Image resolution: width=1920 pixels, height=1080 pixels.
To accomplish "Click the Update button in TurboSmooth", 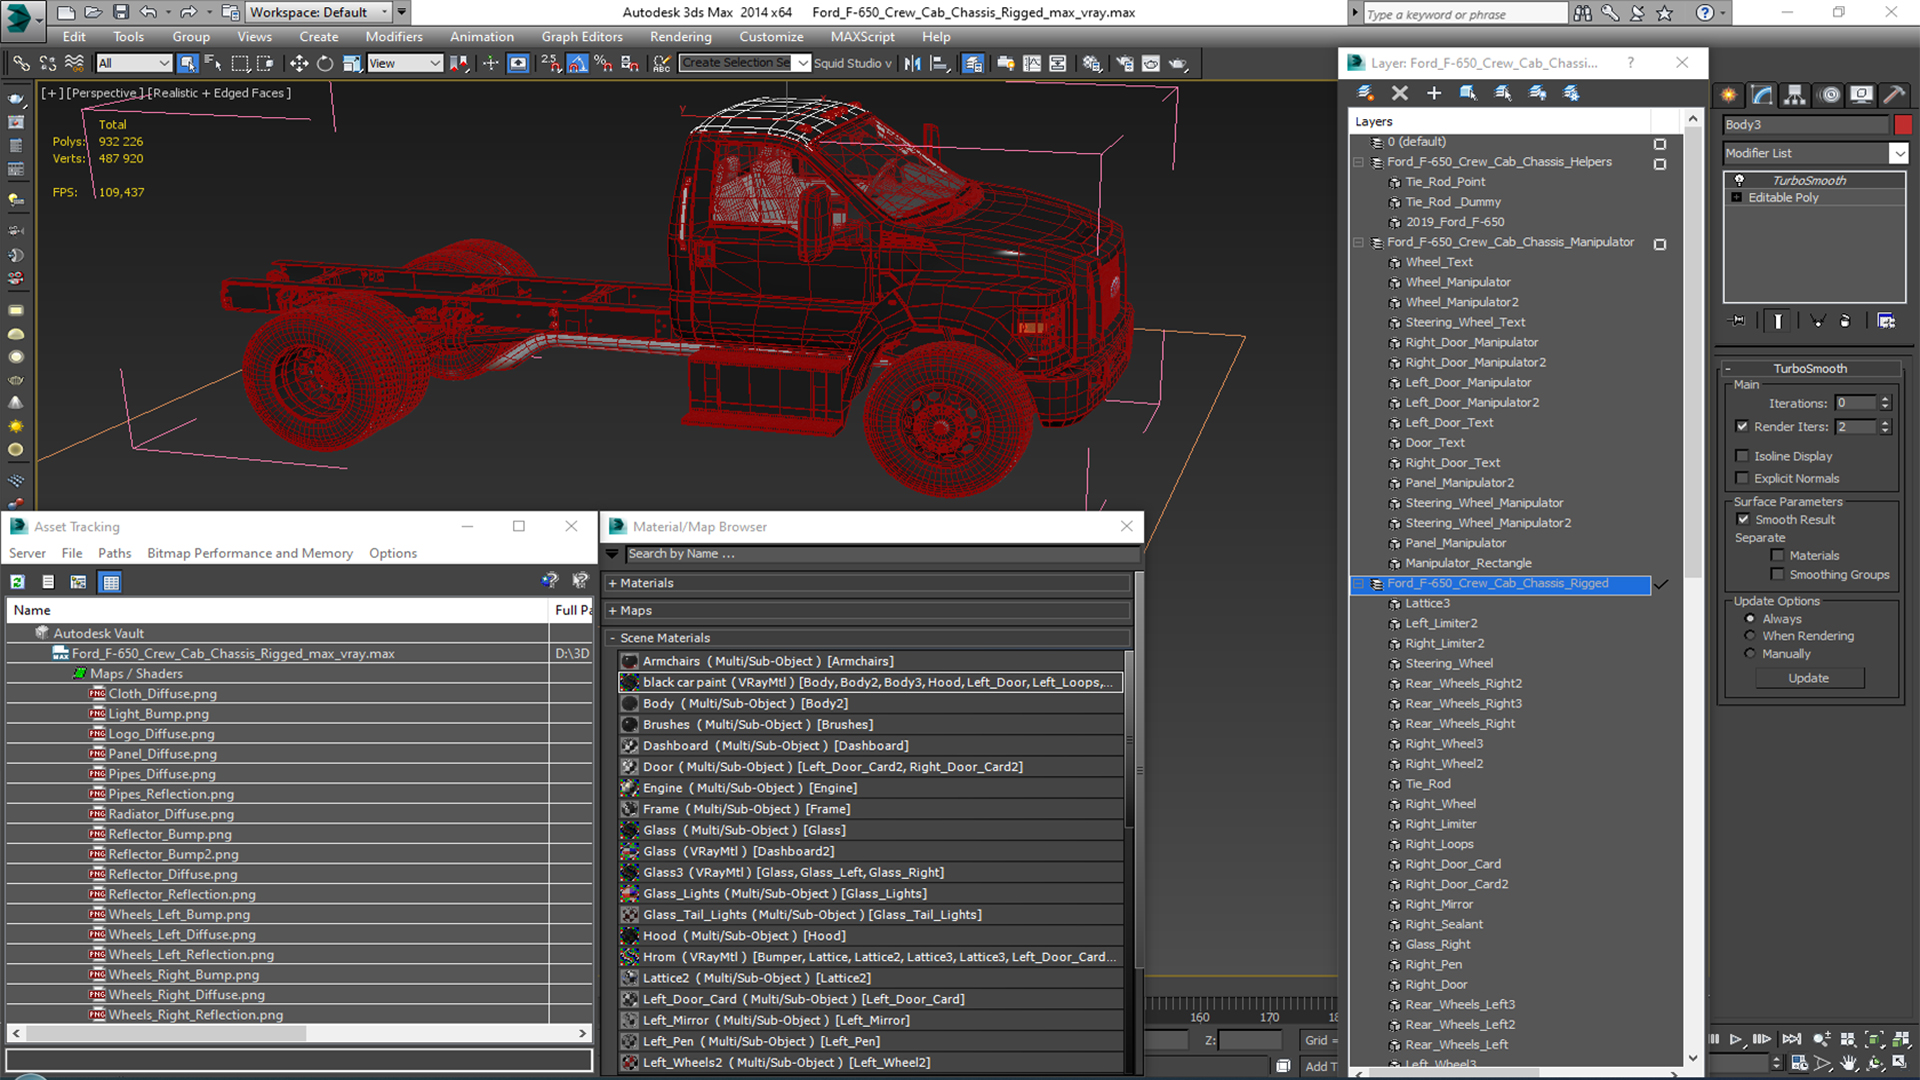I will 1809,678.
